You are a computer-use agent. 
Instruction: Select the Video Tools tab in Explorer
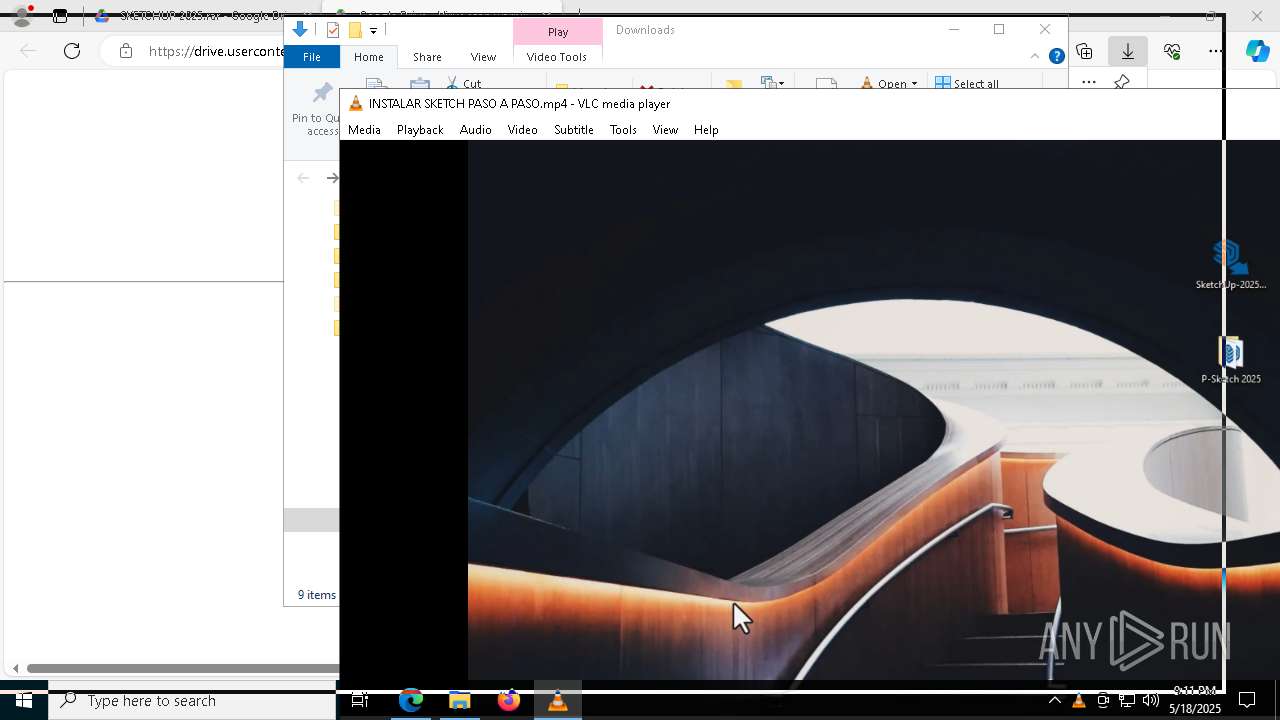(x=557, y=57)
